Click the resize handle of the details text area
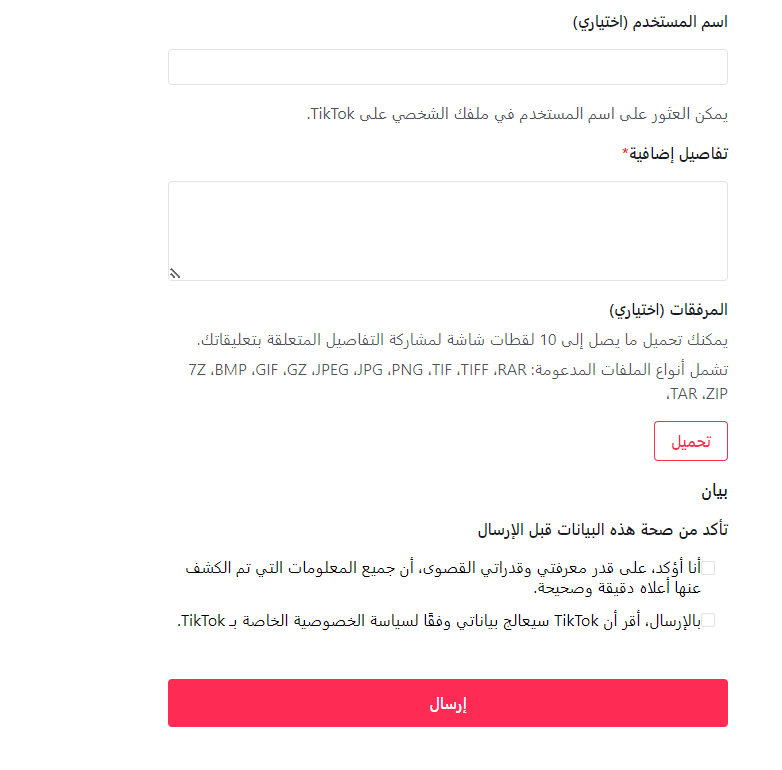 tap(174, 273)
